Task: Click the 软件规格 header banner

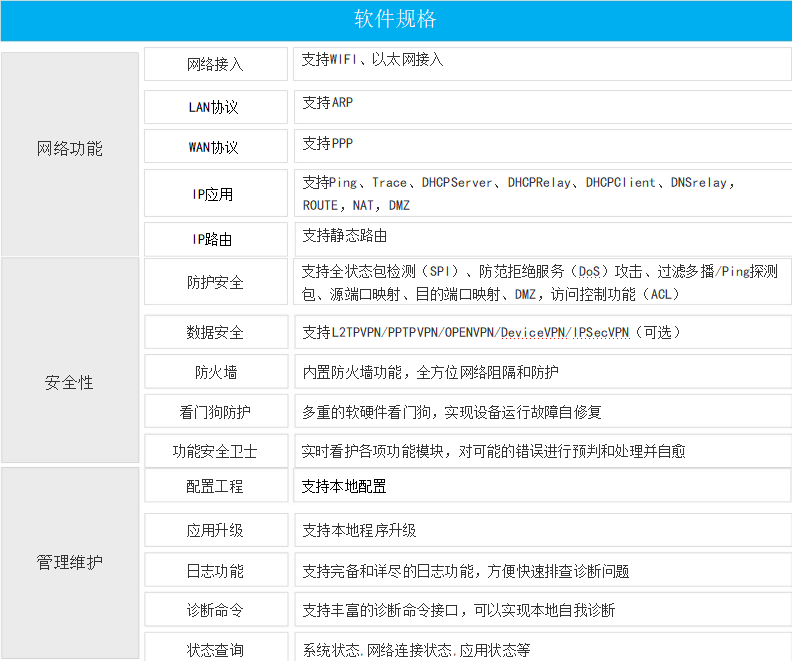Action: click(396, 20)
